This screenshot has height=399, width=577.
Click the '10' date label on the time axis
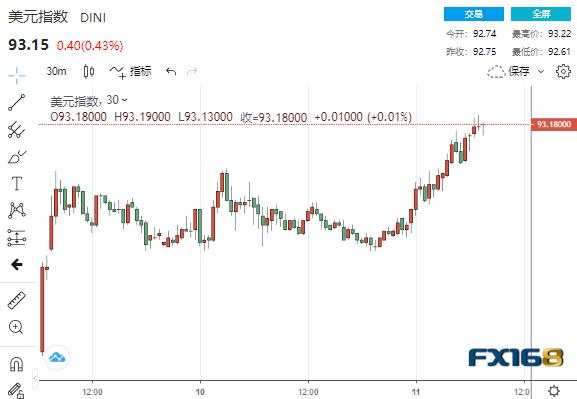(x=200, y=392)
